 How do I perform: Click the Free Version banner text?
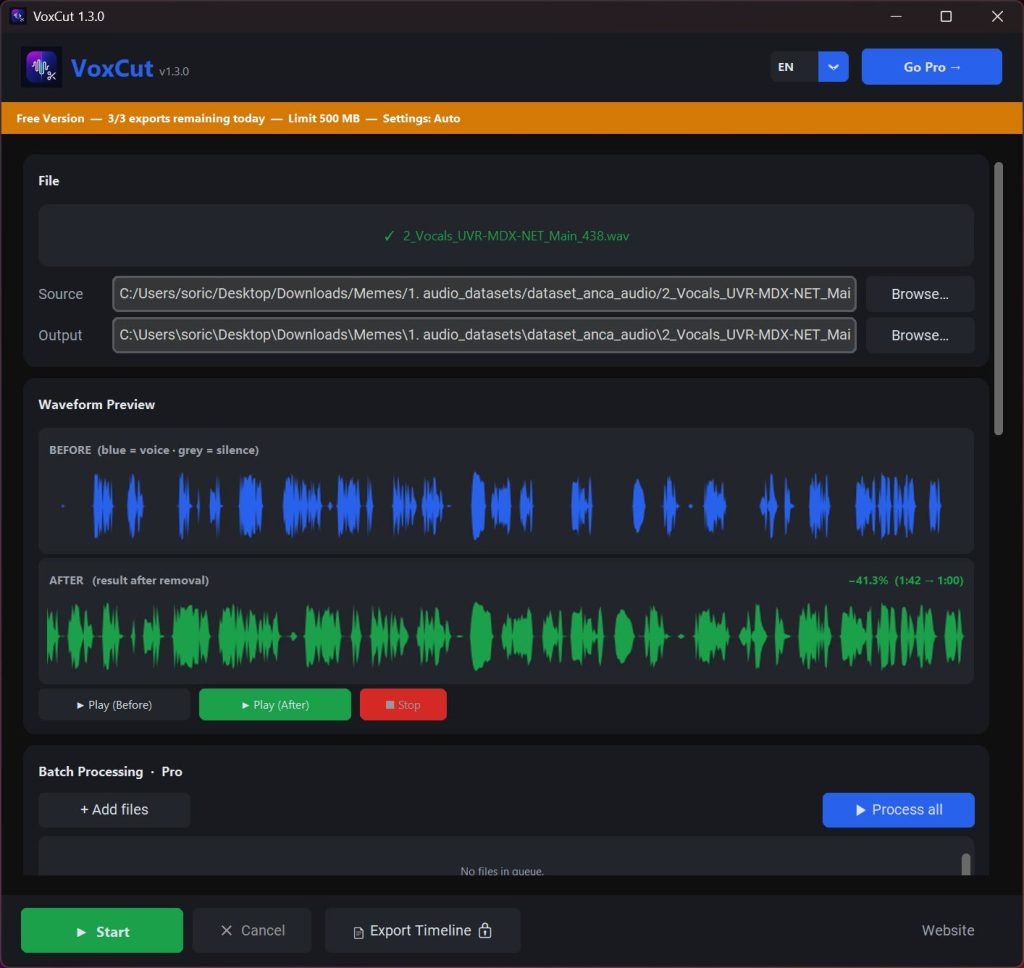pyautogui.click(x=50, y=118)
